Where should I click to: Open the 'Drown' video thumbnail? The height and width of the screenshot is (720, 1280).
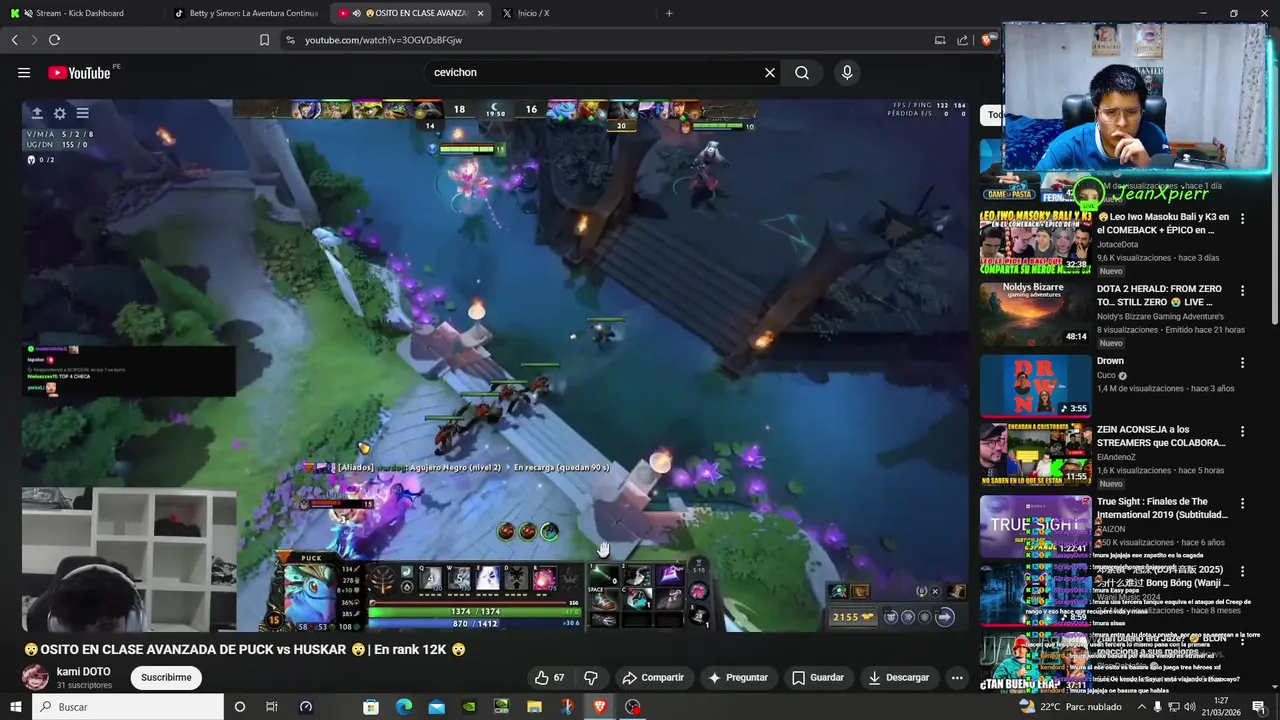[1035, 386]
